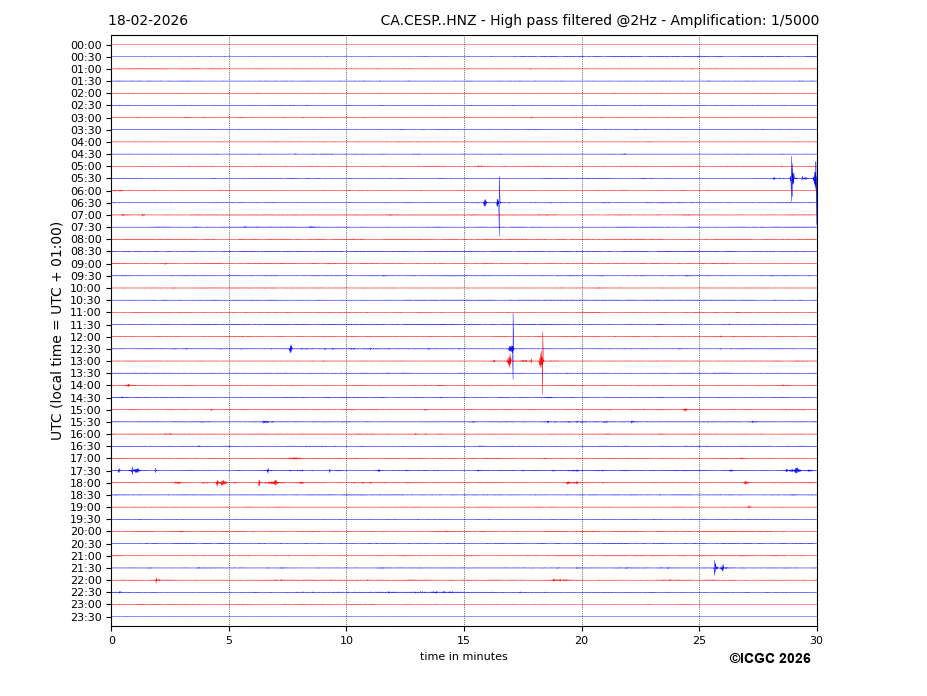Viewport: 927px width, 696px height.
Task: Click the 23:30 hour tick label
Action: pos(86,617)
